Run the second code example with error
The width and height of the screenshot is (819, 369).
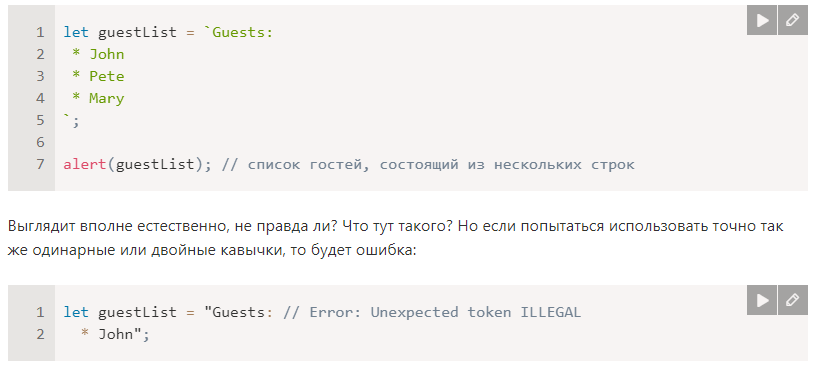[762, 300]
